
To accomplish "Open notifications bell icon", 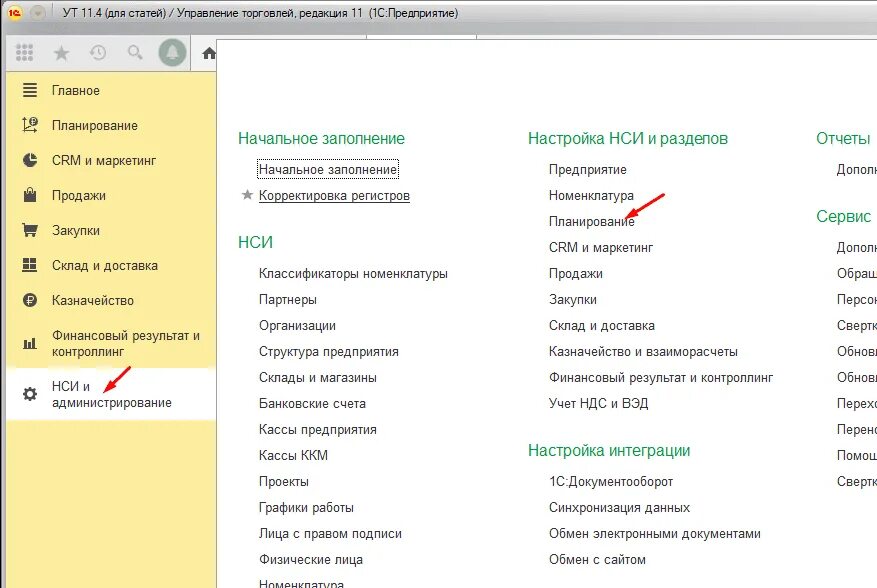I will tap(172, 53).
